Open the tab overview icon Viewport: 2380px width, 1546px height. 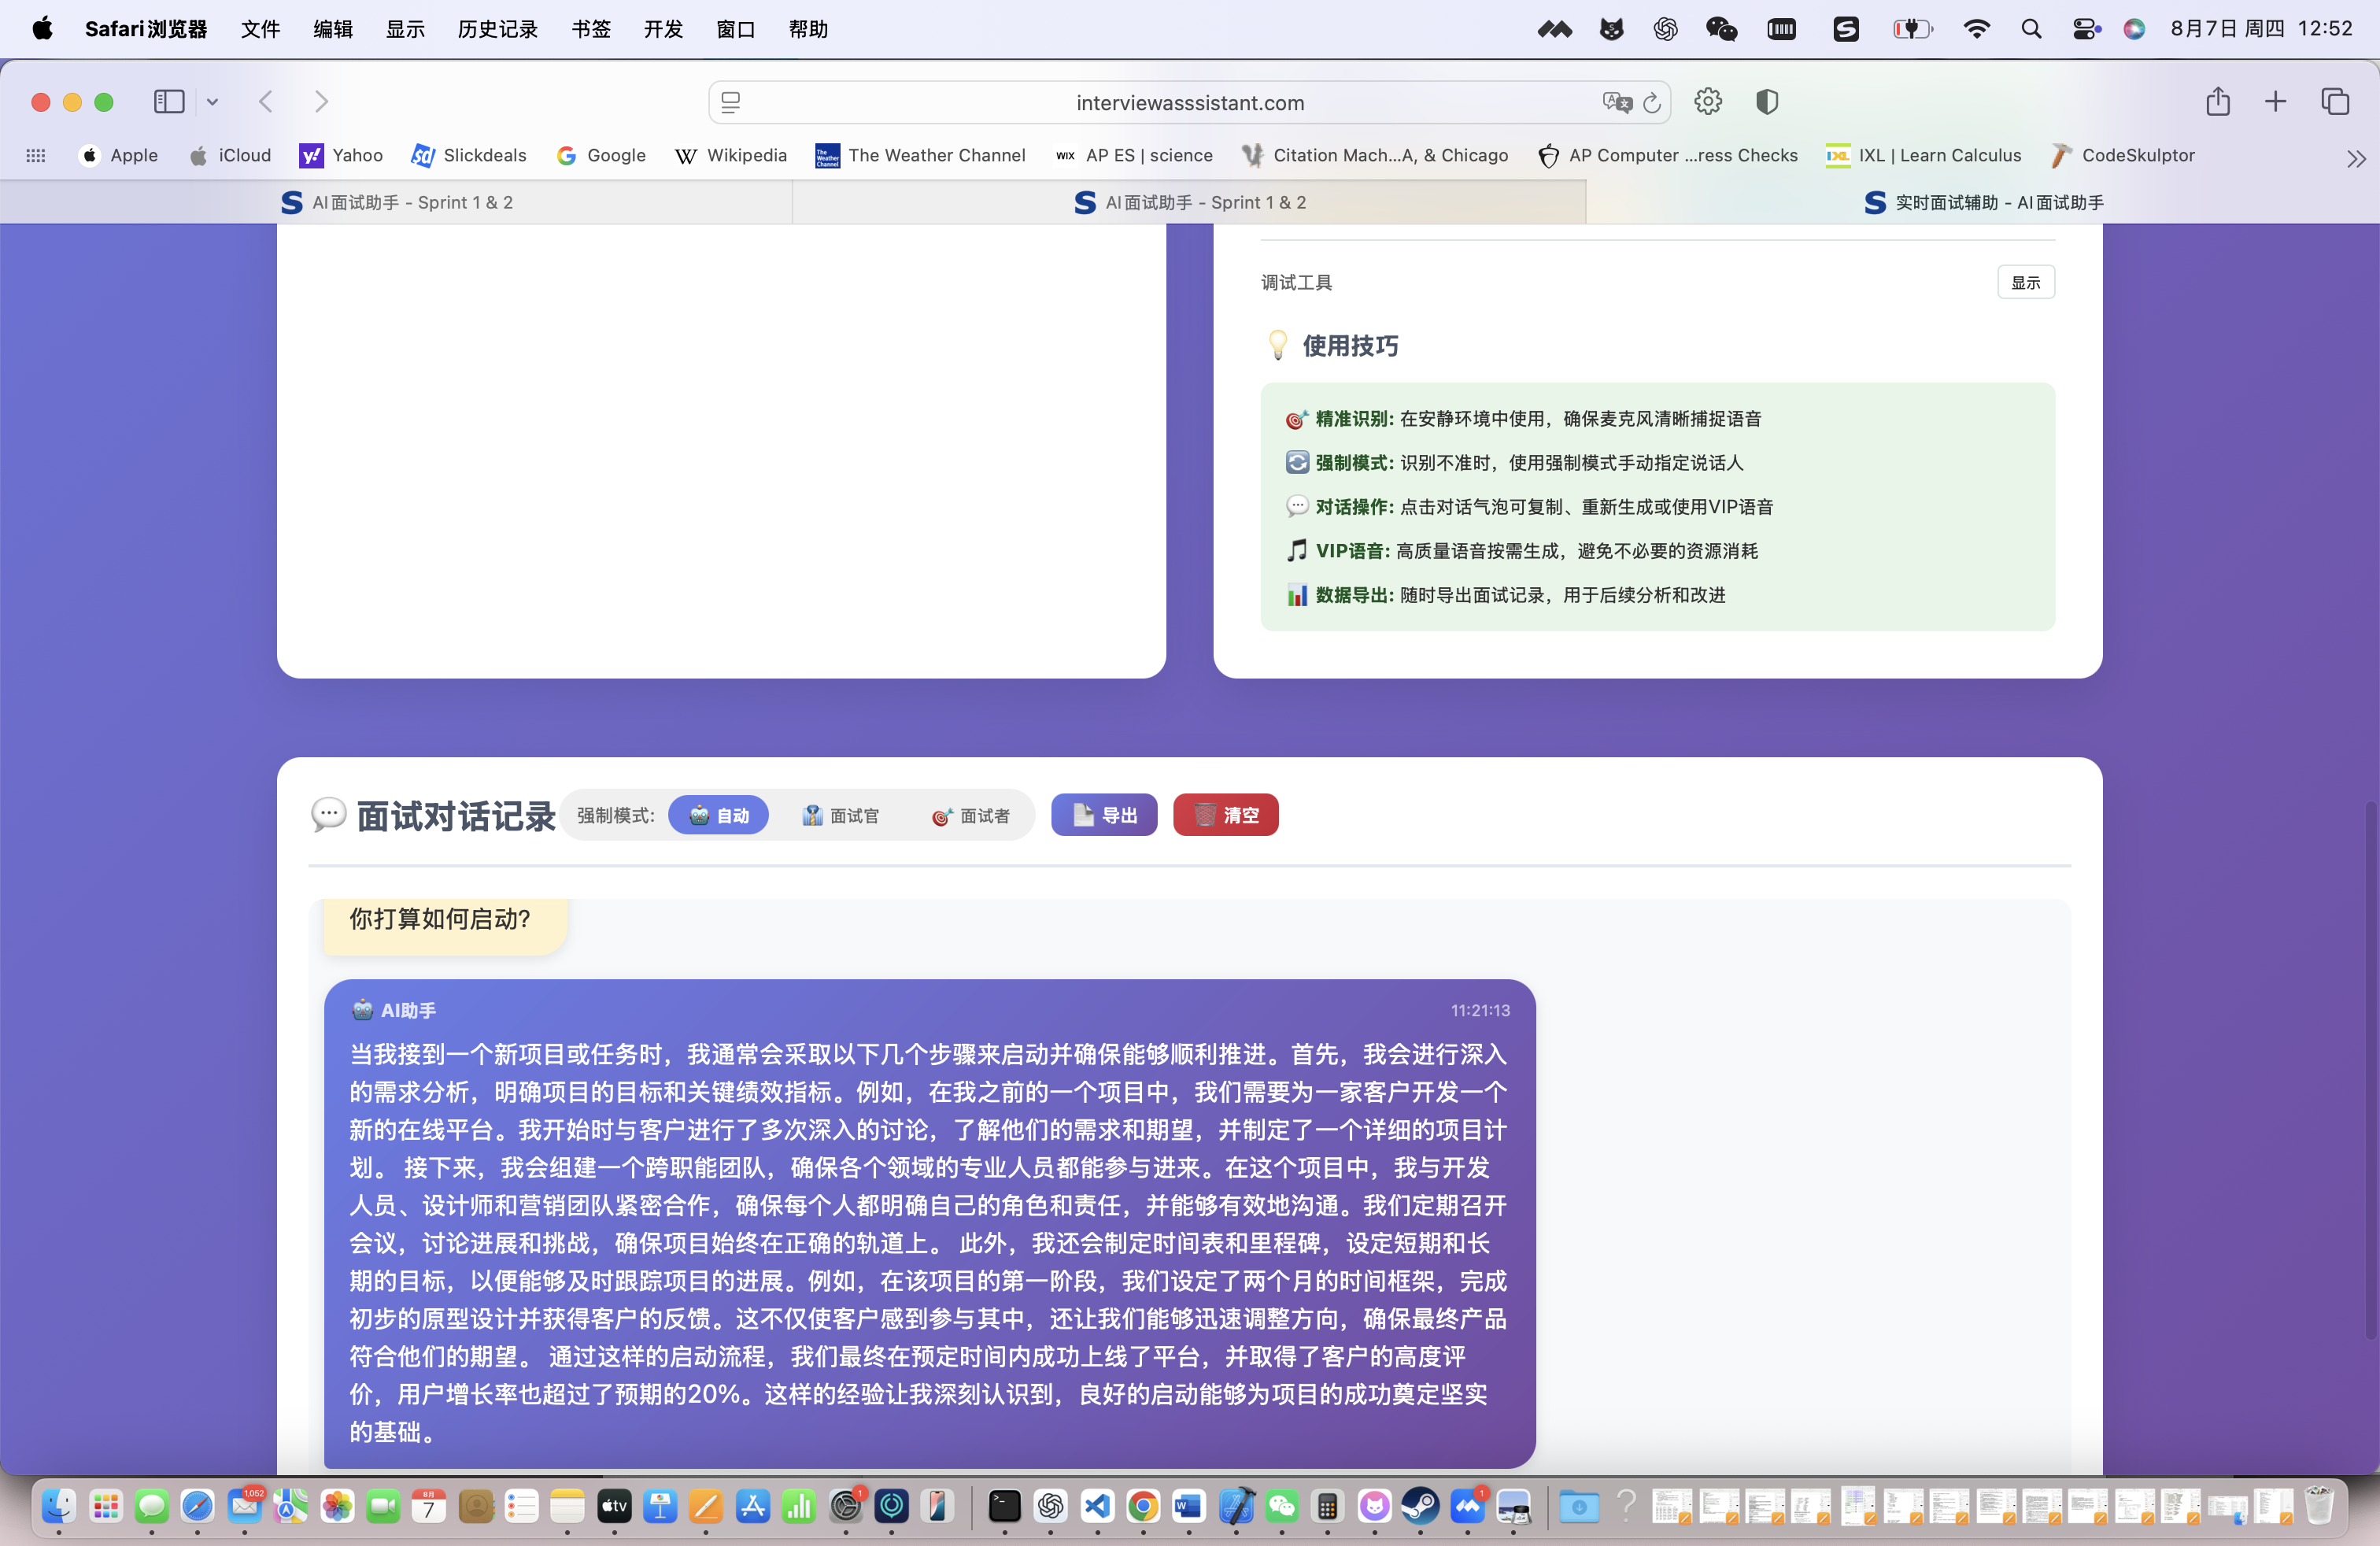[x=2335, y=101]
